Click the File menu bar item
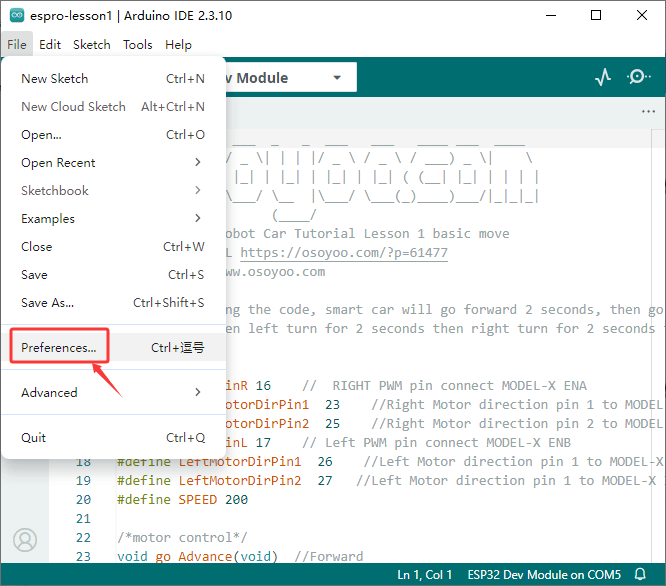This screenshot has height=586, width=666. point(17,45)
